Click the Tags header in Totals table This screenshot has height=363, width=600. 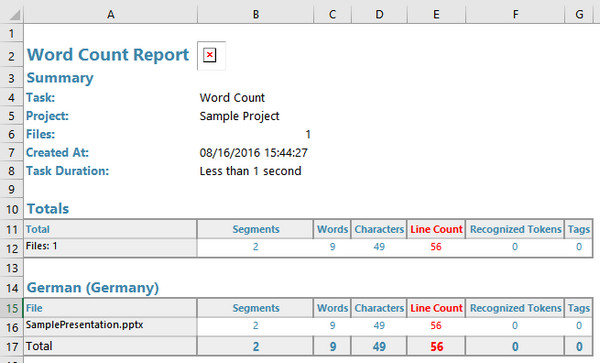[579, 229]
